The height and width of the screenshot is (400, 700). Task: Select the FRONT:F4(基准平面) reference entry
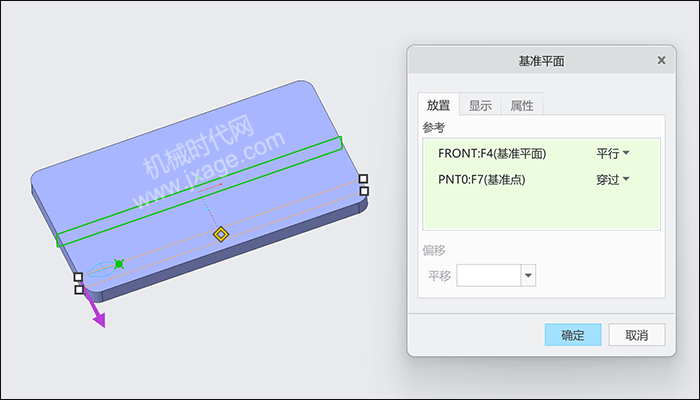tap(492, 154)
